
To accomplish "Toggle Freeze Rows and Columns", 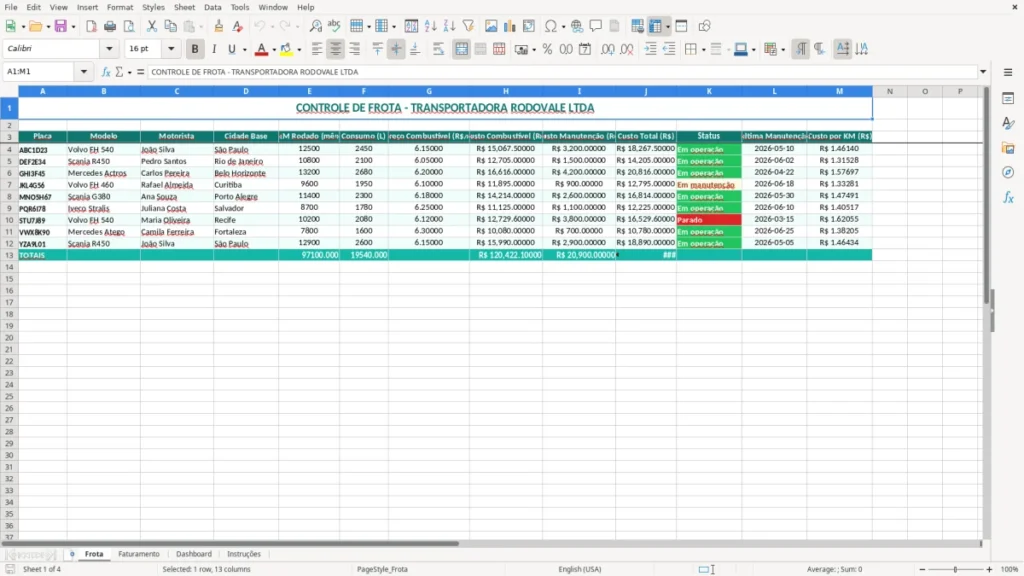I will tap(656, 26).
